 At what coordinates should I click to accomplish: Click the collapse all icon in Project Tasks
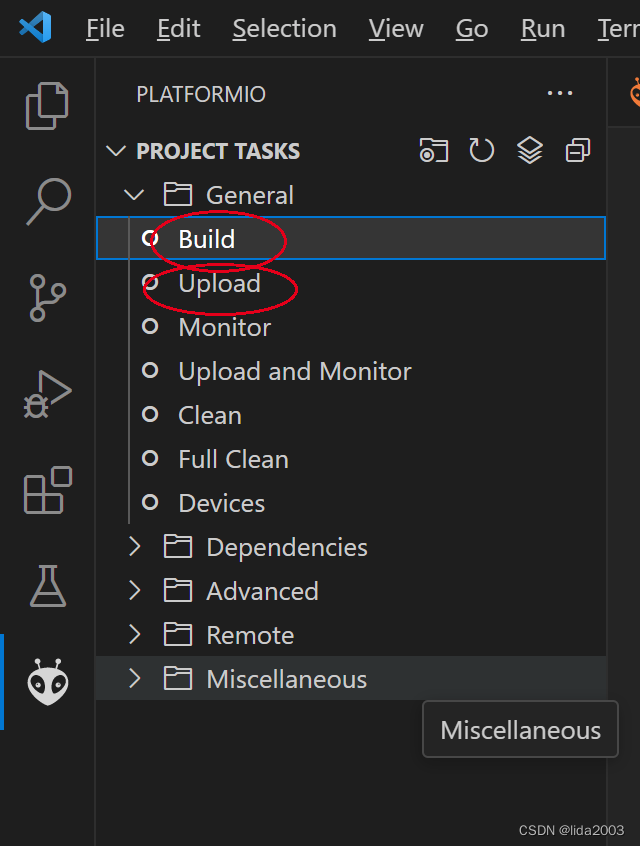tap(578, 151)
